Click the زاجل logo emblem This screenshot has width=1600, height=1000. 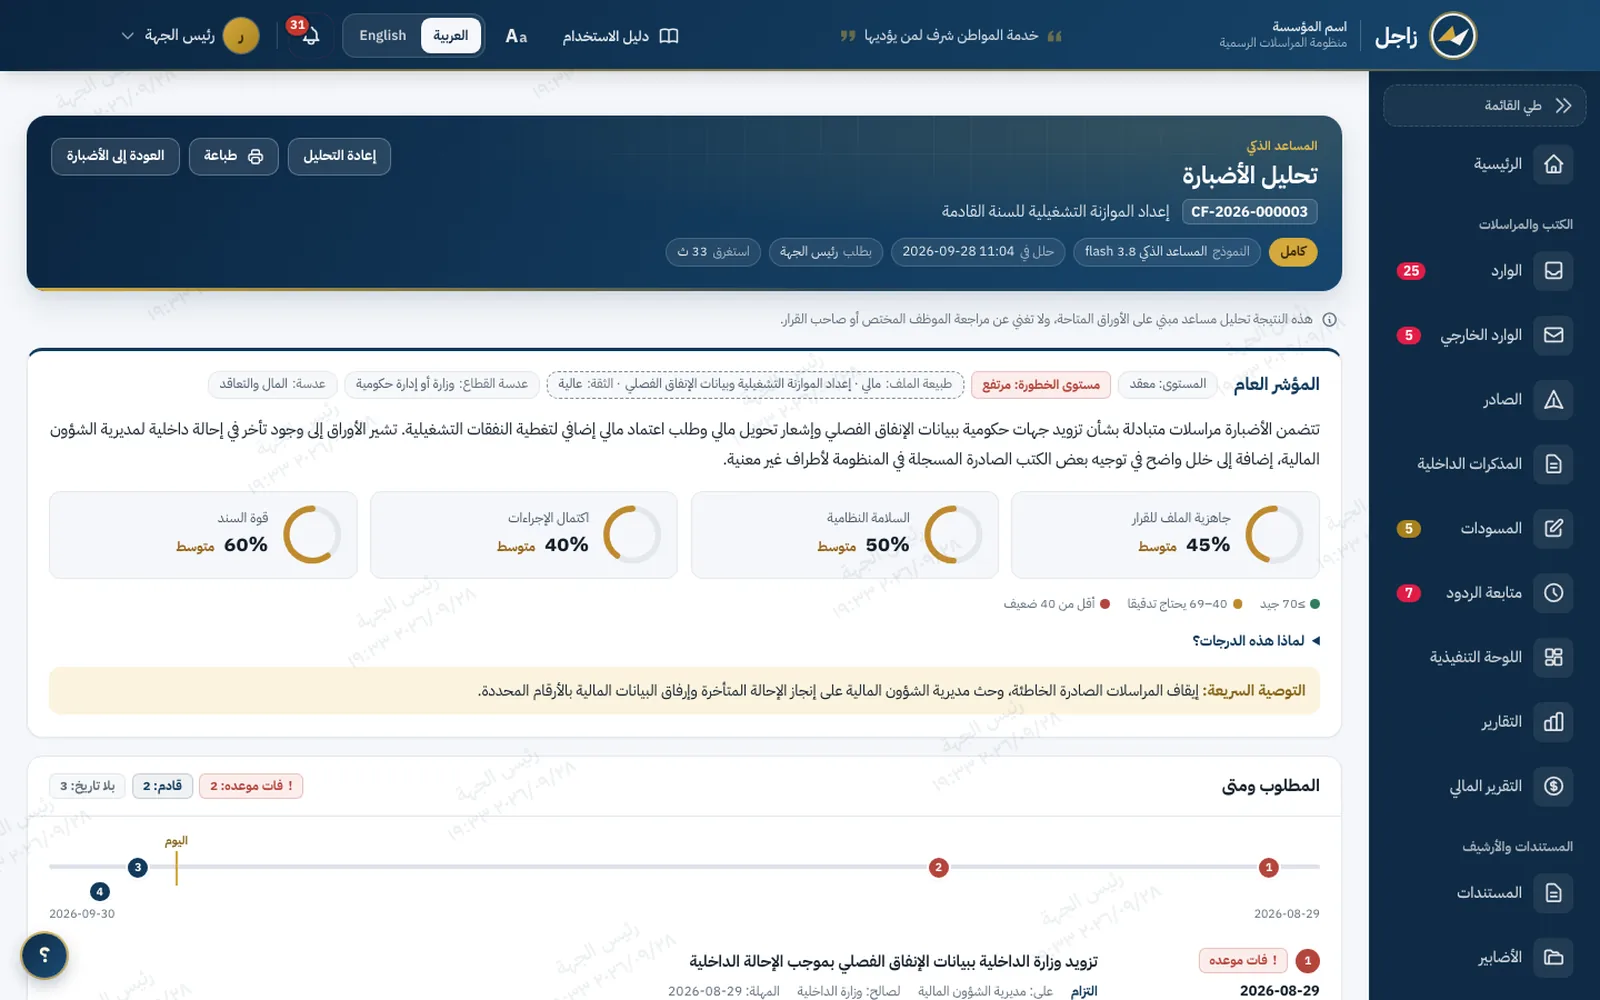pos(1453,36)
